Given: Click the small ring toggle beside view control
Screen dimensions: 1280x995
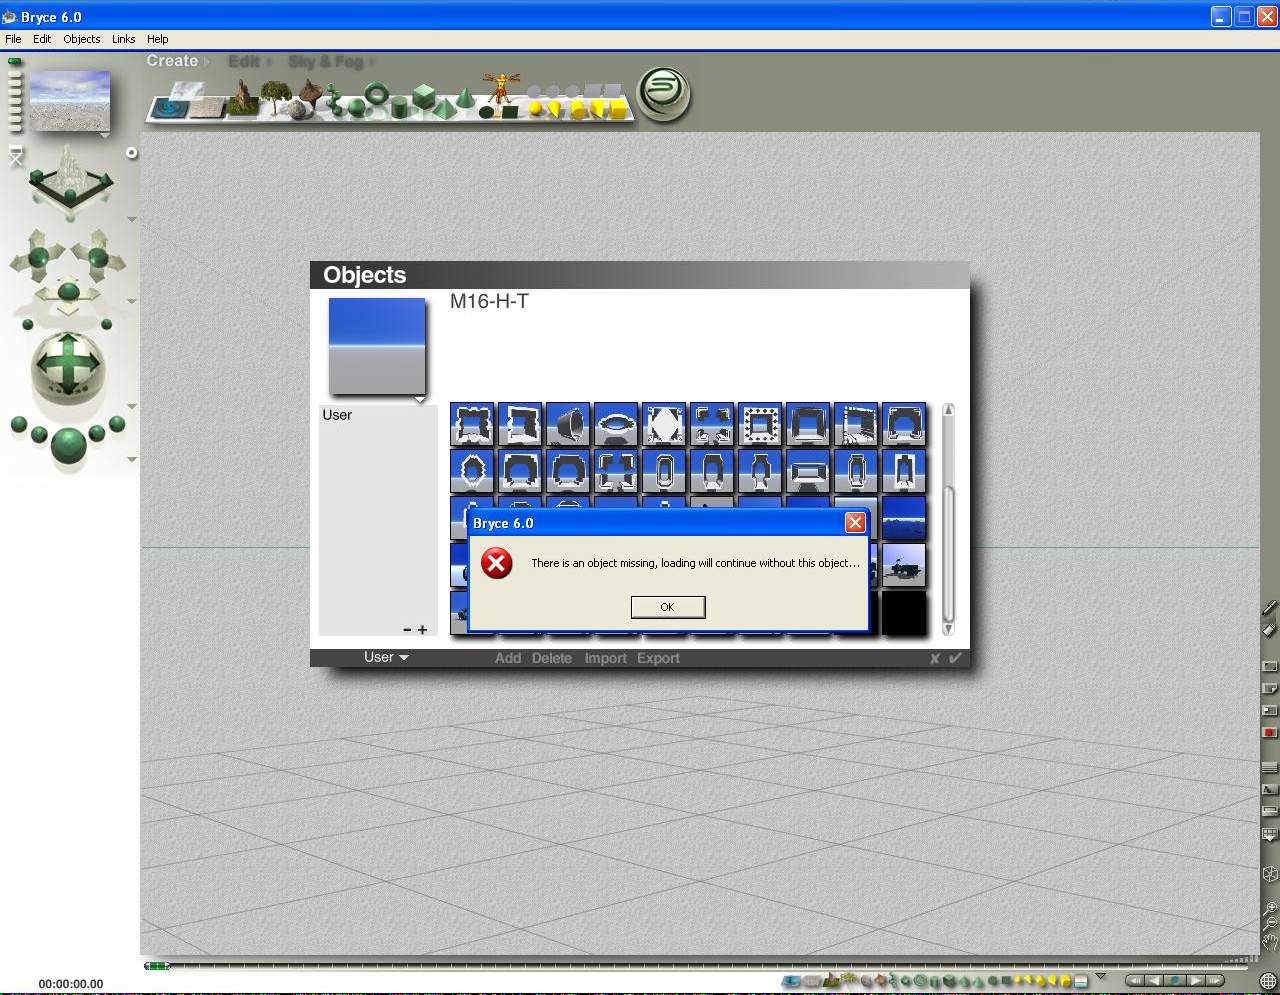Looking at the screenshot, I should (x=131, y=153).
